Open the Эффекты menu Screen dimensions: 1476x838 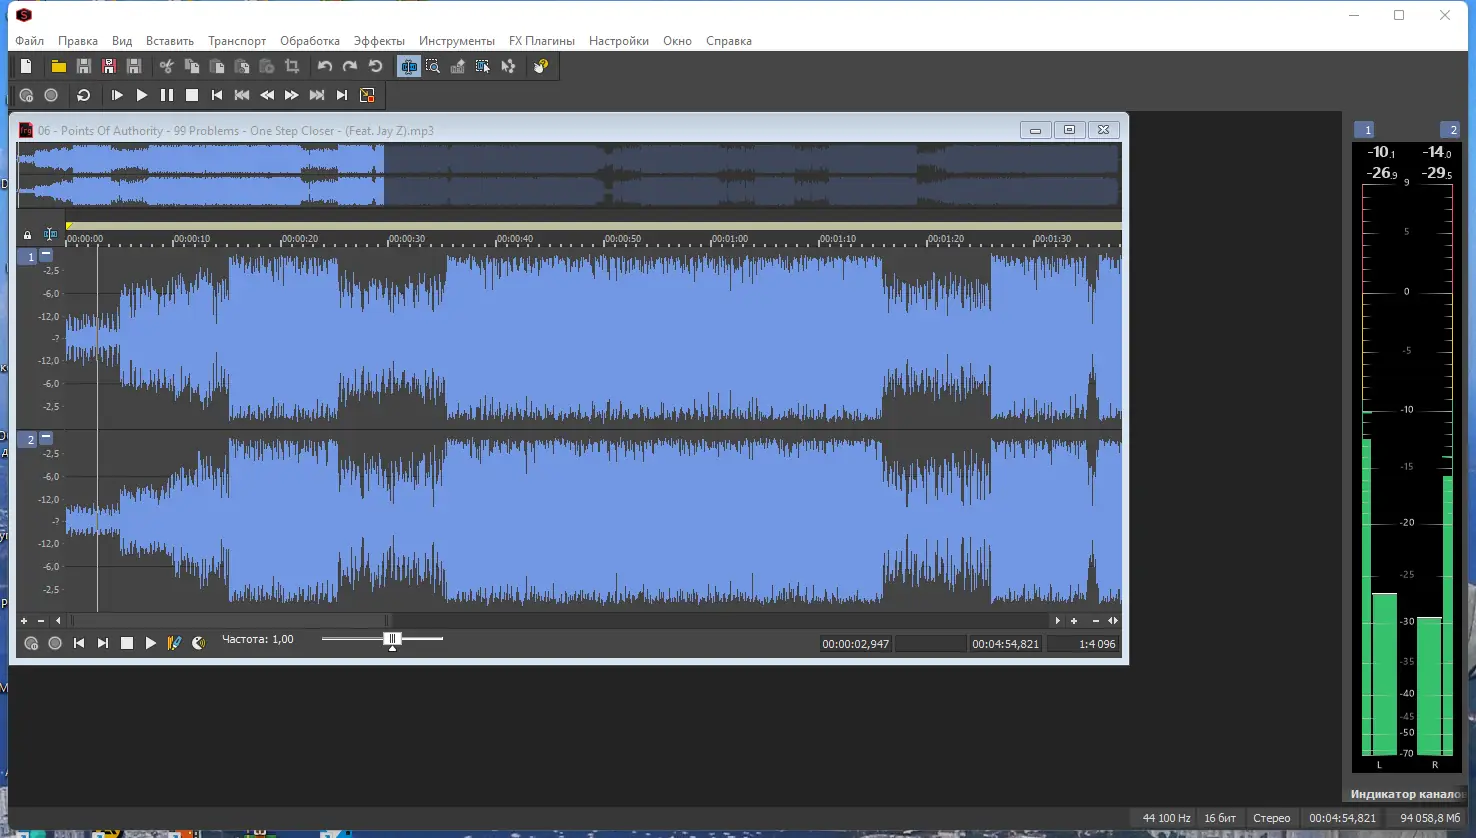point(379,41)
